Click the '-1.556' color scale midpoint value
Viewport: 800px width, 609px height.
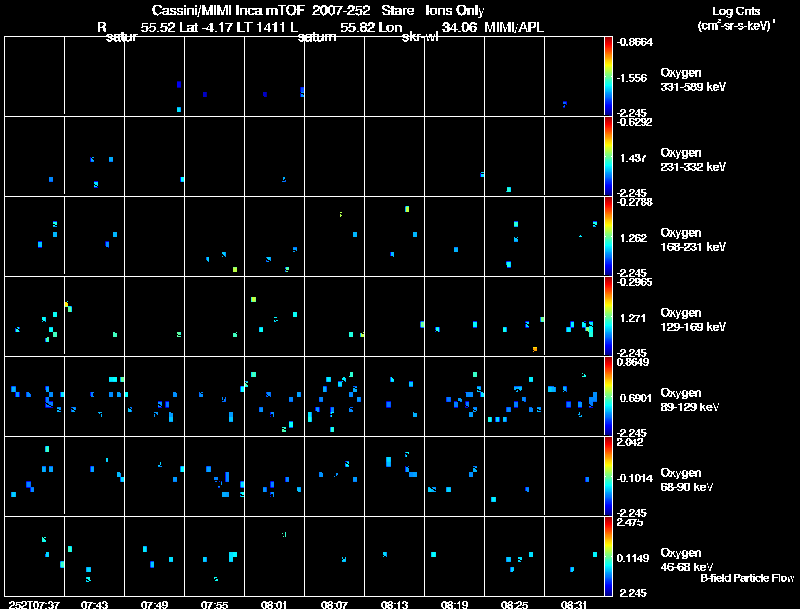click(x=632, y=78)
